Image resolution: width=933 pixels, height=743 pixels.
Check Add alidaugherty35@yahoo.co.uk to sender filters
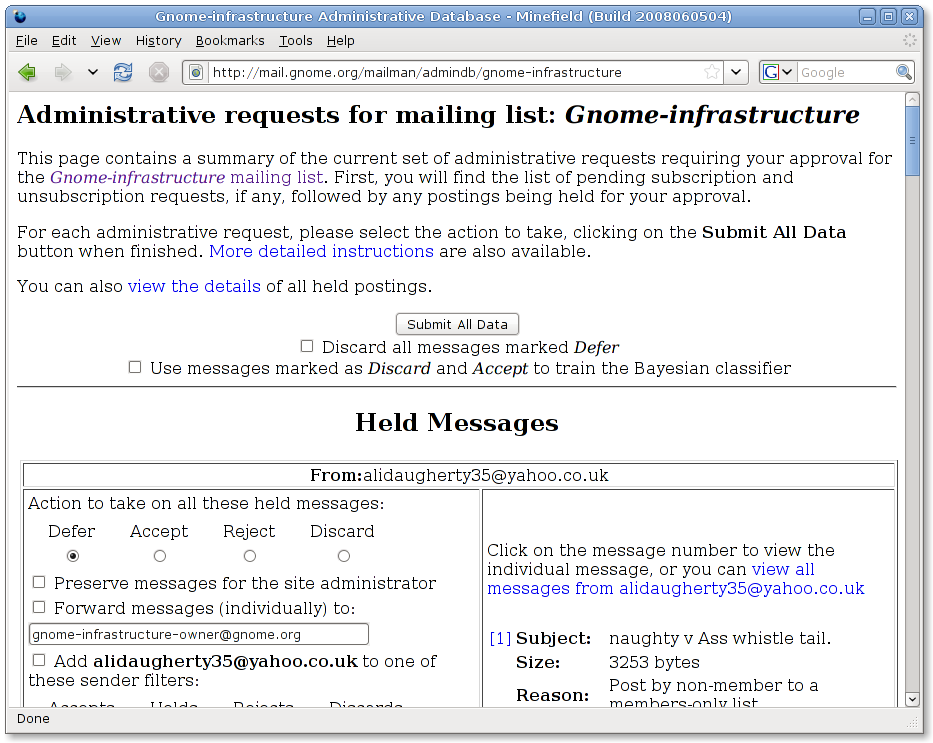(x=39, y=660)
